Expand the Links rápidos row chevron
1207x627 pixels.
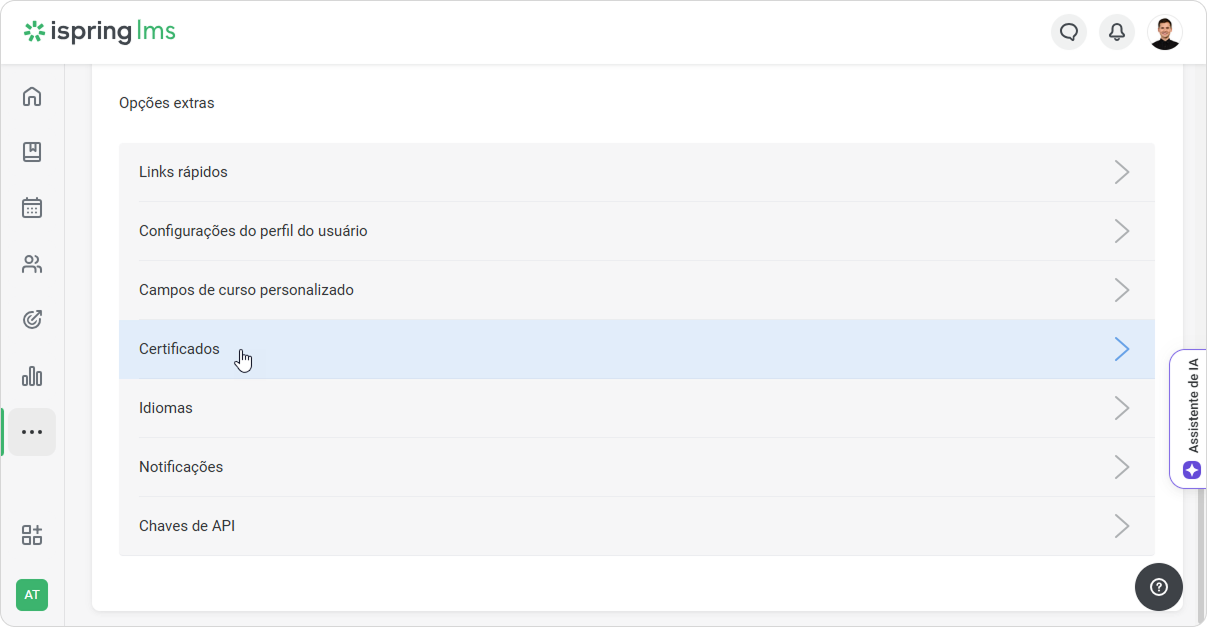click(x=1122, y=172)
